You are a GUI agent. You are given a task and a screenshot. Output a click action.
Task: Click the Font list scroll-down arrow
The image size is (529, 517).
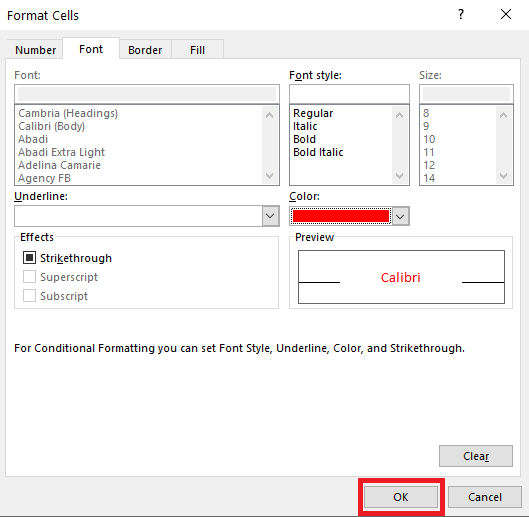[269, 176]
